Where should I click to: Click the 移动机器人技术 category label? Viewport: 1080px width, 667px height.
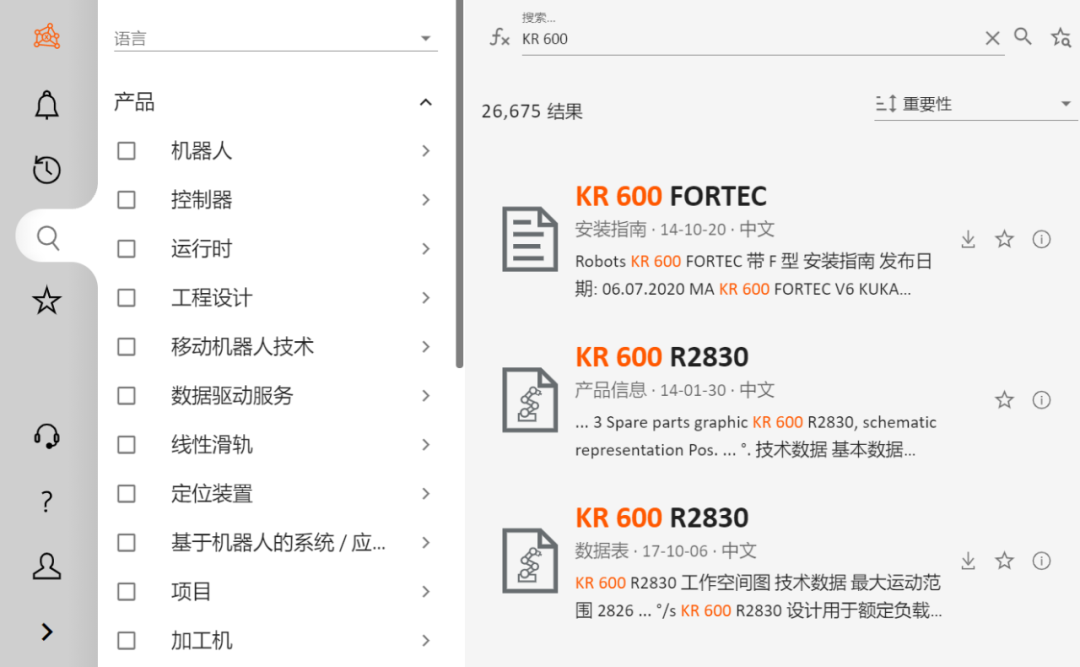242,347
